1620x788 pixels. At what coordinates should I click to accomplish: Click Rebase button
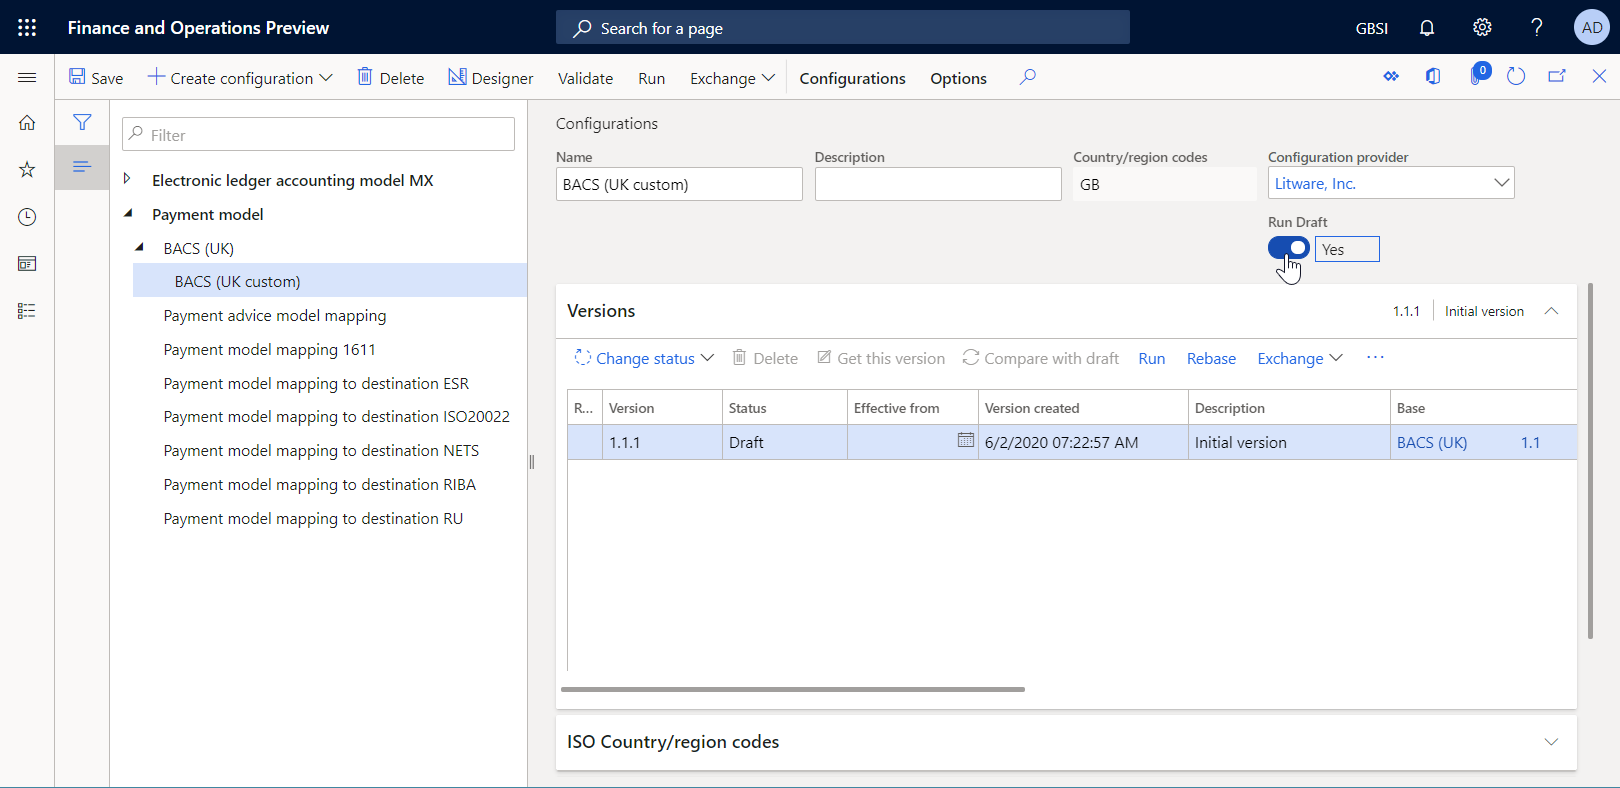1211,358
